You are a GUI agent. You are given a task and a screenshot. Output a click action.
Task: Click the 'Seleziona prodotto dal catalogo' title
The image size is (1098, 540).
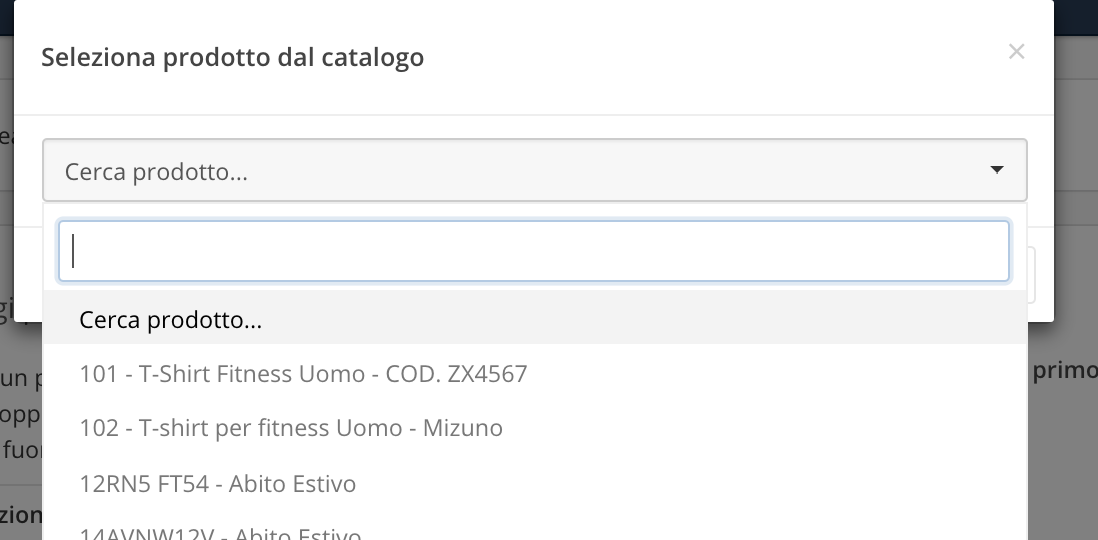pyautogui.click(x=232, y=57)
